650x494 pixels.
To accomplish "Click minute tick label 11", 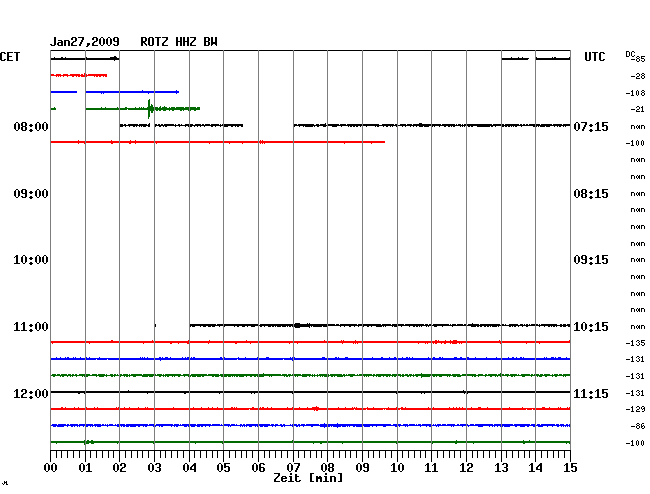I will pos(431,467).
